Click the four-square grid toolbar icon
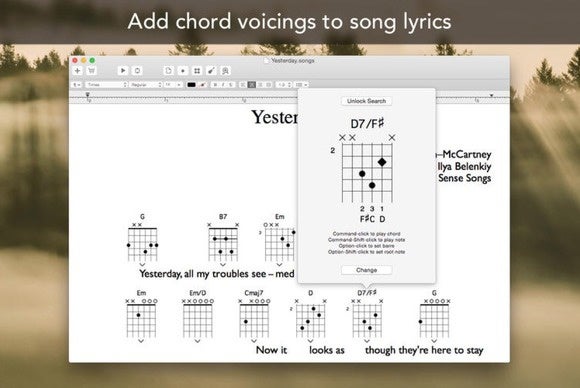Viewport: 580px width, 388px height. pyautogui.click(x=197, y=71)
